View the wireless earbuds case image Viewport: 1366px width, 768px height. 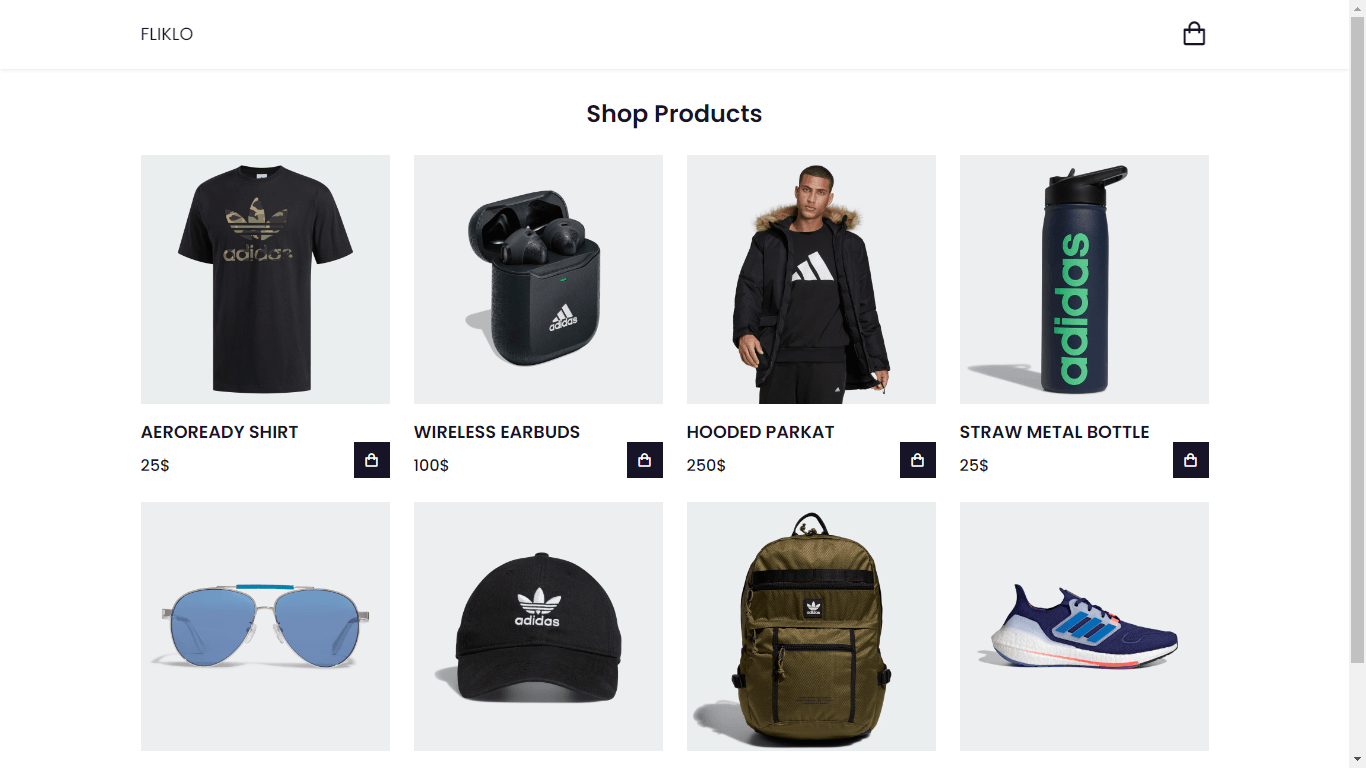(x=538, y=279)
